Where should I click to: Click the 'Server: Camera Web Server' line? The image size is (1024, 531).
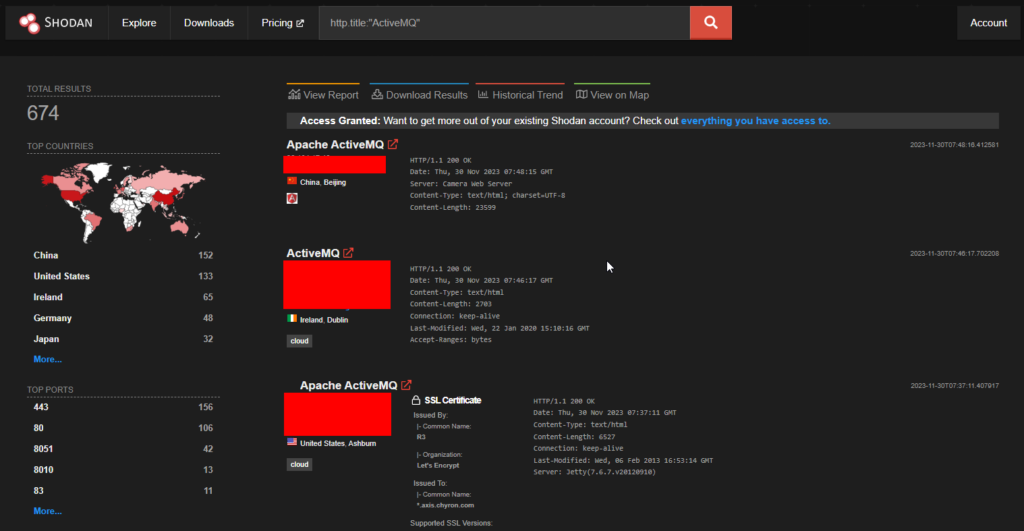coord(461,184)
